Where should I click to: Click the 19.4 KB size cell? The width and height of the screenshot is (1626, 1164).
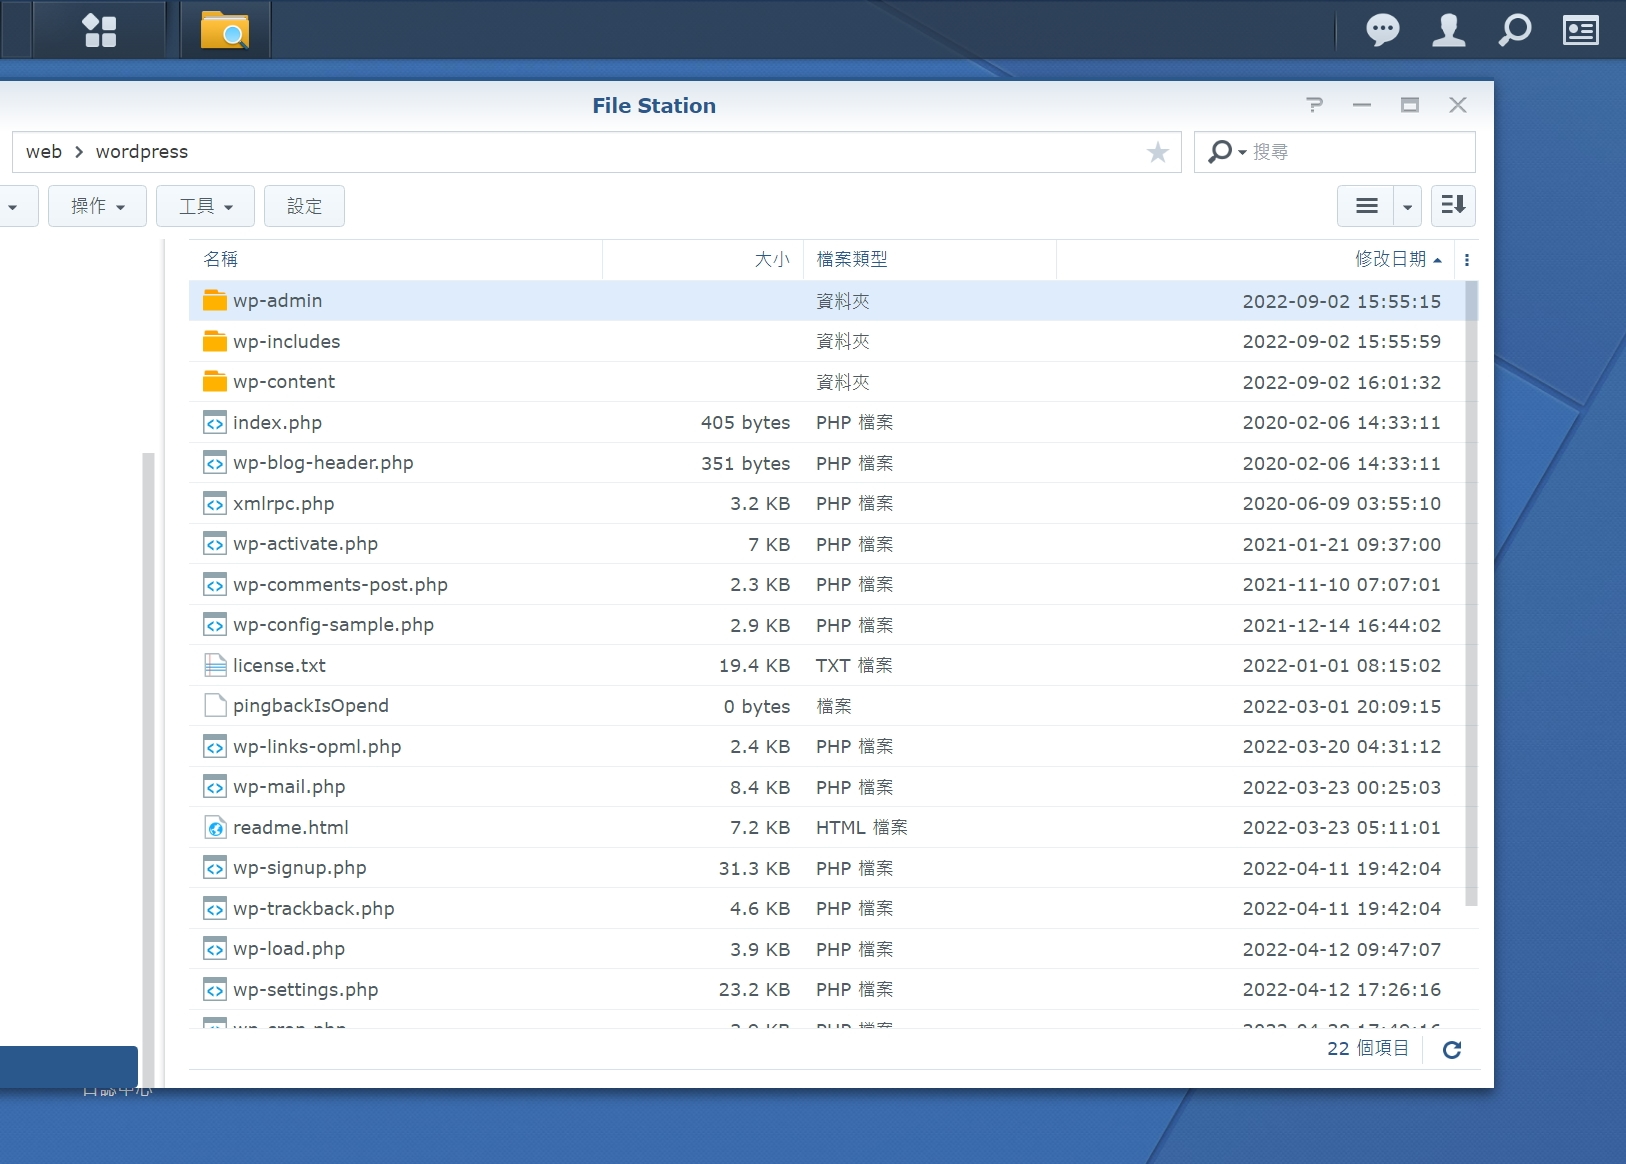[754, 665]
